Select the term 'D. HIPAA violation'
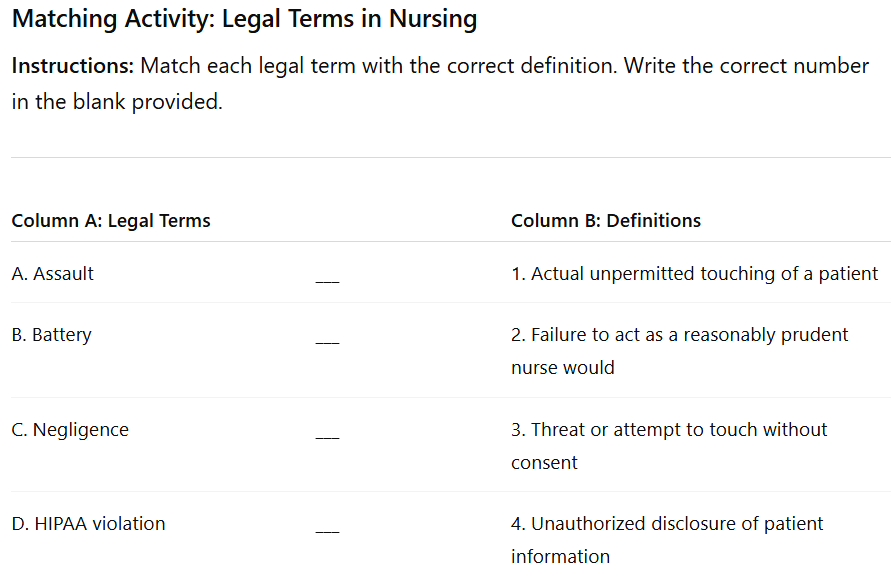Viewport: 896px width, 582px height. click(x=89, y=524)
